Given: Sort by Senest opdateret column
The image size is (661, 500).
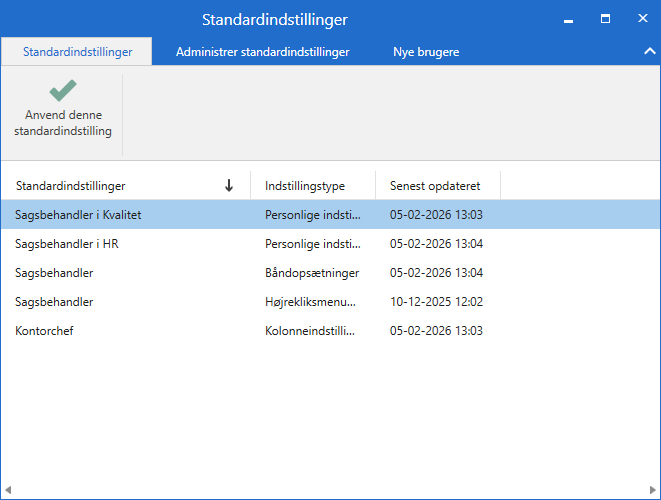Looking at the screenshot, I should click(438, 185).
